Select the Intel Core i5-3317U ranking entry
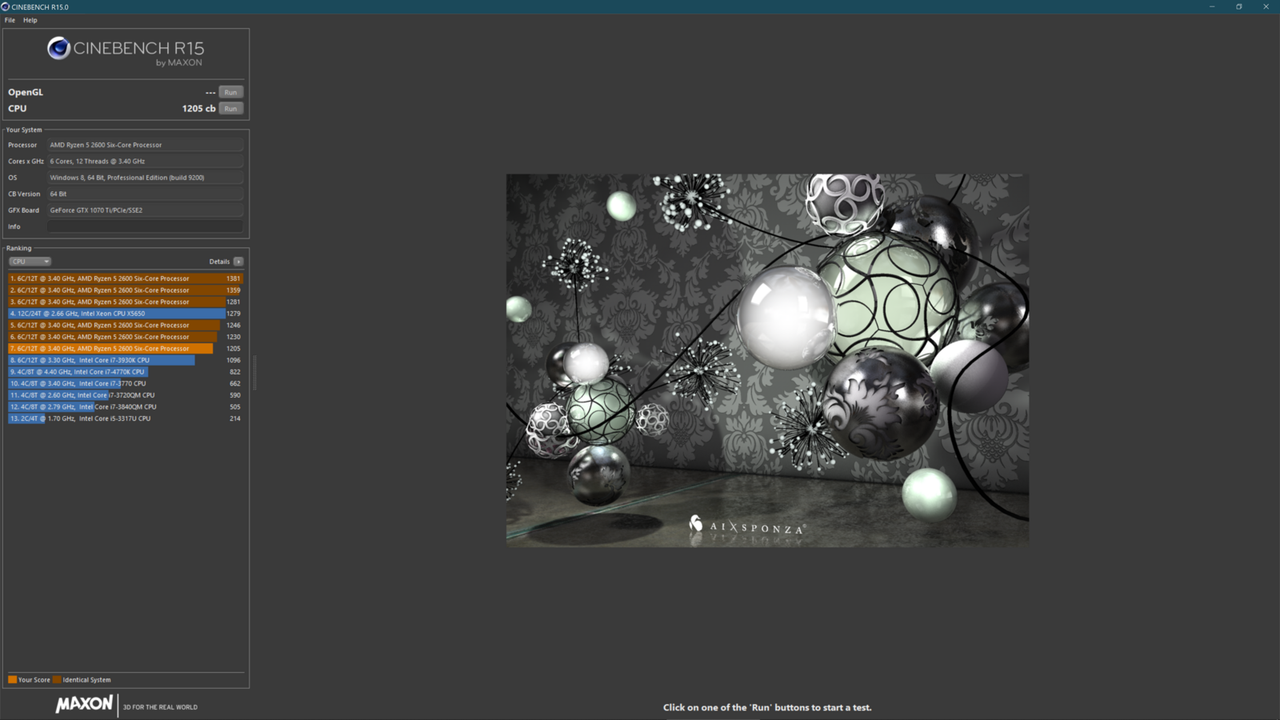 click(126, 418)
